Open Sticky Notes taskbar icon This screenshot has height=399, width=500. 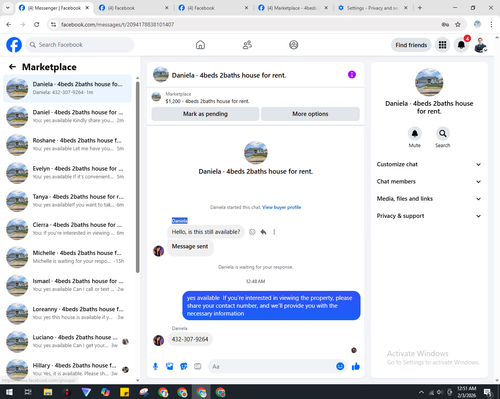tap(125, 392)
